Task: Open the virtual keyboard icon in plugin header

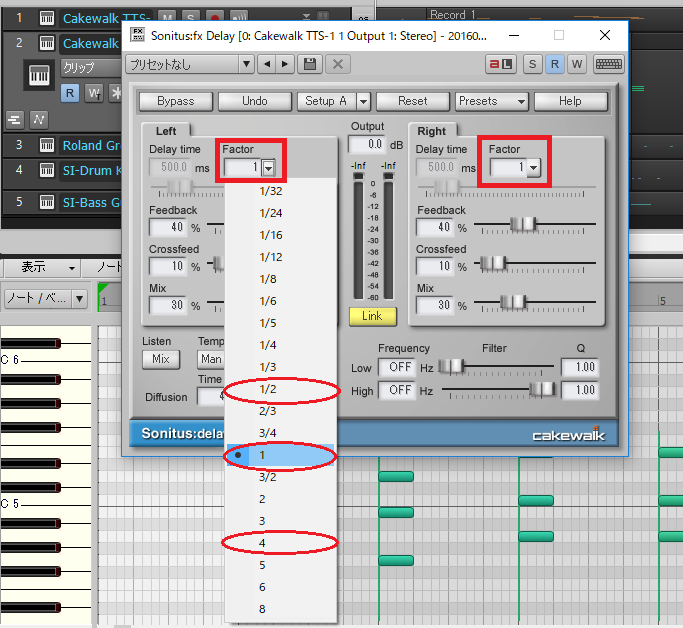Action: (x=609, y=64)
